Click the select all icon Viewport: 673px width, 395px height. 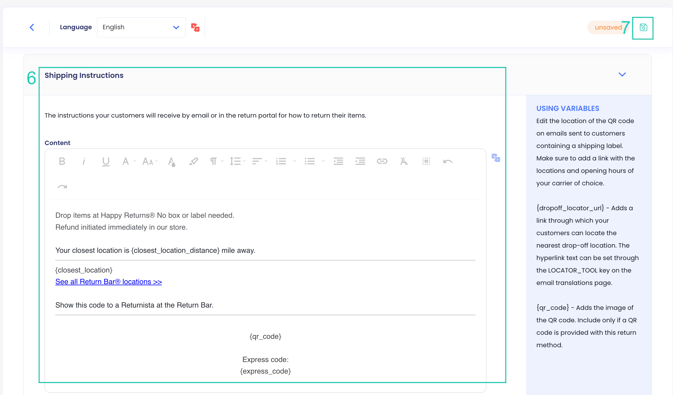[426, 161]
